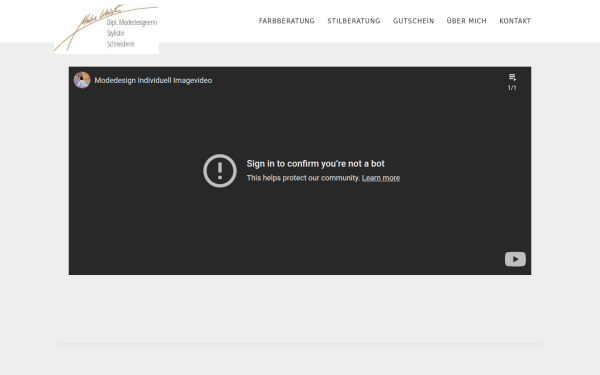Click the exclamation warning icon
This screenshot has height=375, width=600.
tap(220, 171)
